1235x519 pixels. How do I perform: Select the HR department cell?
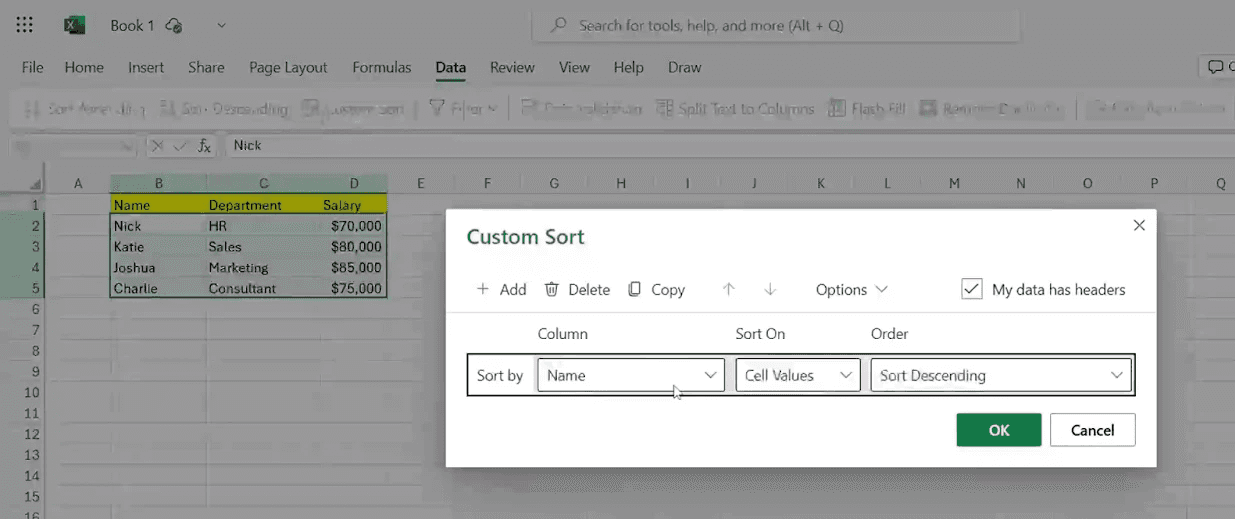[x=263, y=226]
